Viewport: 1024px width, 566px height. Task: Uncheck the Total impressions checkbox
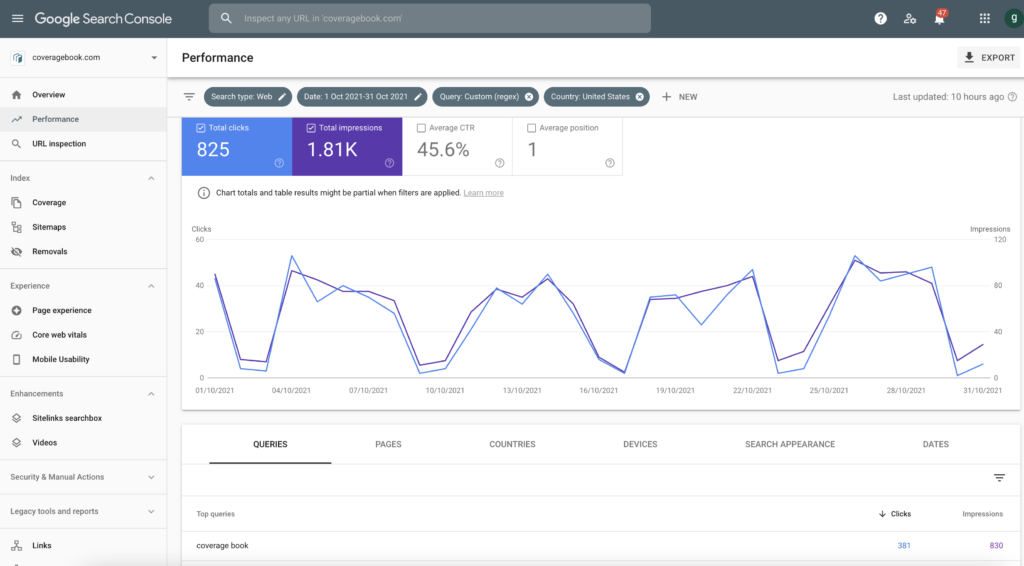click(311, 128)
